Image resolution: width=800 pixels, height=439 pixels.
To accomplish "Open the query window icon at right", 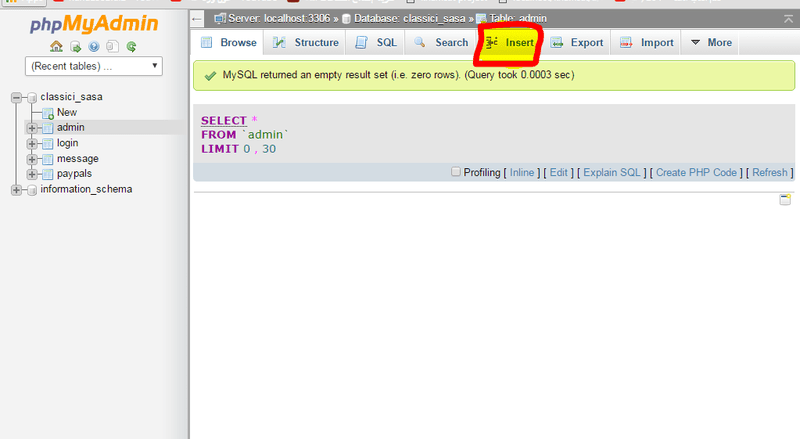I will click(785, 199).
